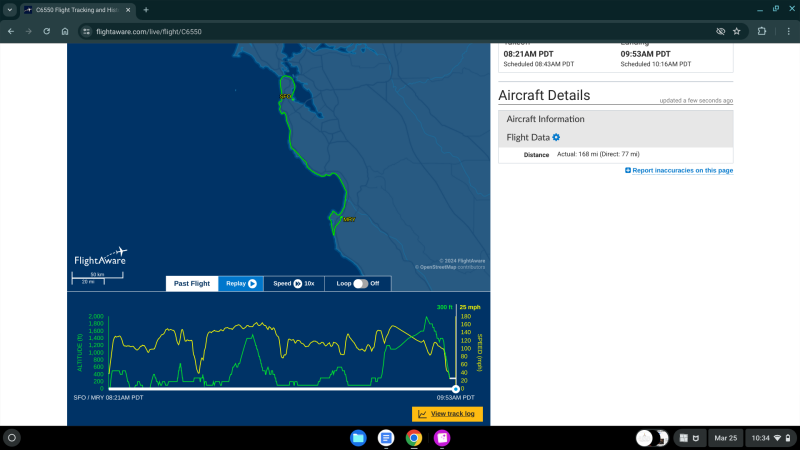Open site information icon in address bar
The width and height of the screenshot is (800, 450).
(x=86, y=32)
